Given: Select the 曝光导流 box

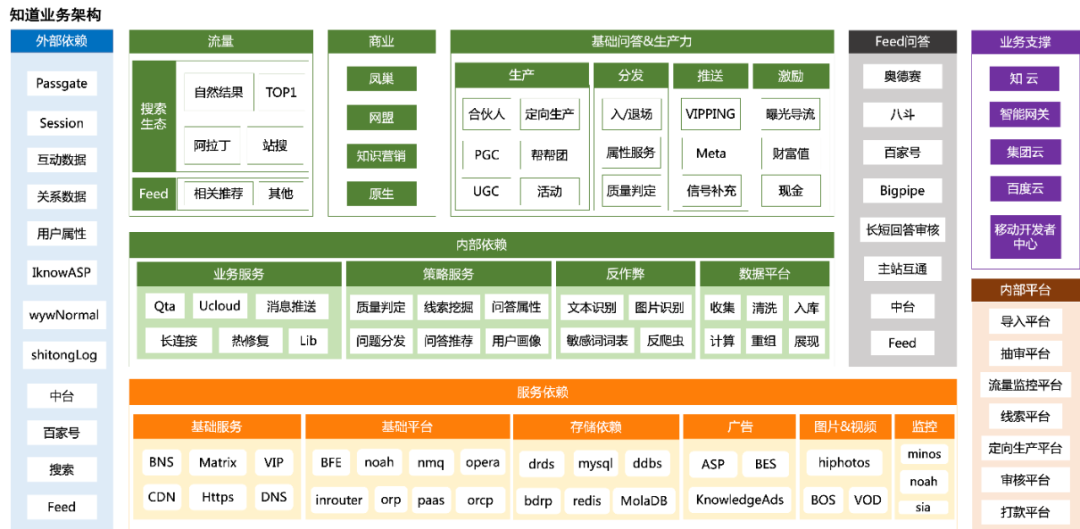Looking at the screenshot, I should click(791, 114).
